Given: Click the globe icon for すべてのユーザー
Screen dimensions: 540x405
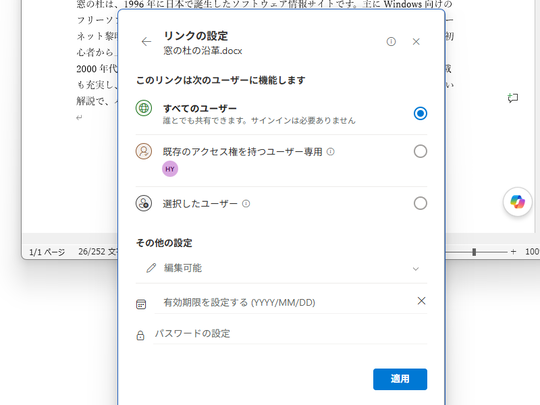Looking at the screenshot, I should coord(144,108).
